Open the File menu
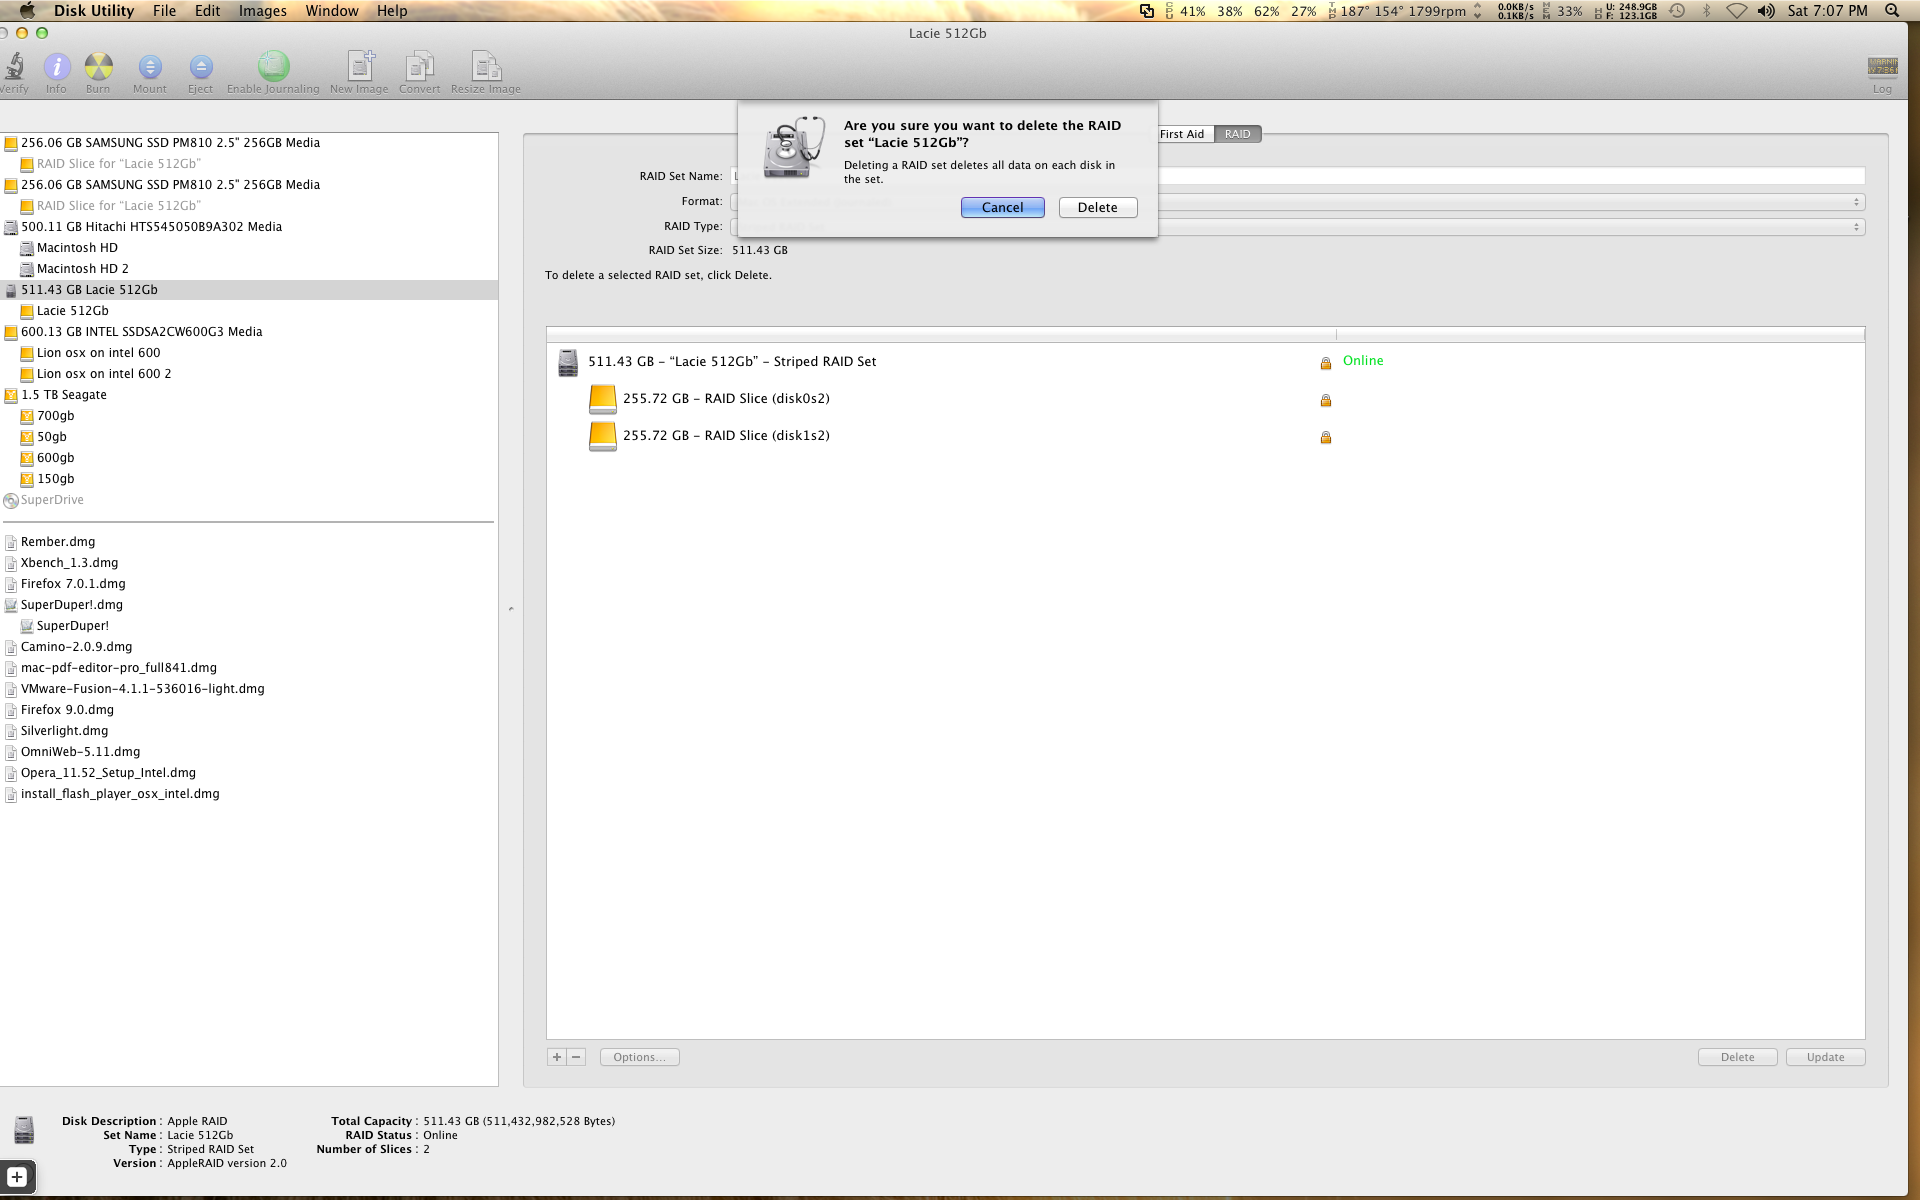Viewport: 1920px width, 1200px height. coord(164,11)
